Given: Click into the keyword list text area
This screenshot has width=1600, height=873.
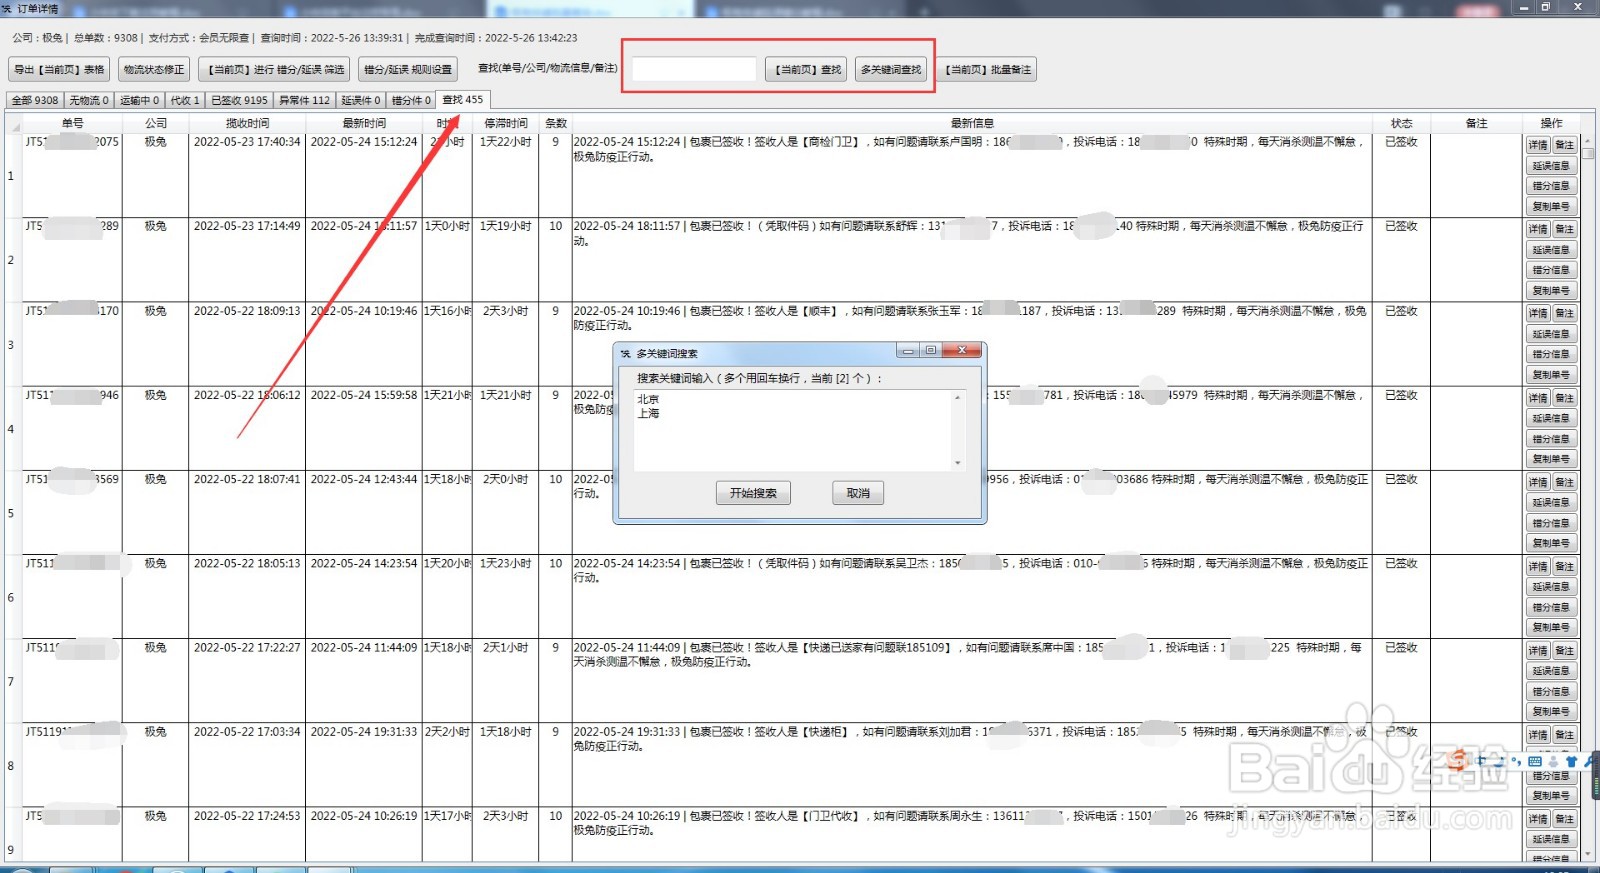Looking at the screenshot, I should (793, 430).
